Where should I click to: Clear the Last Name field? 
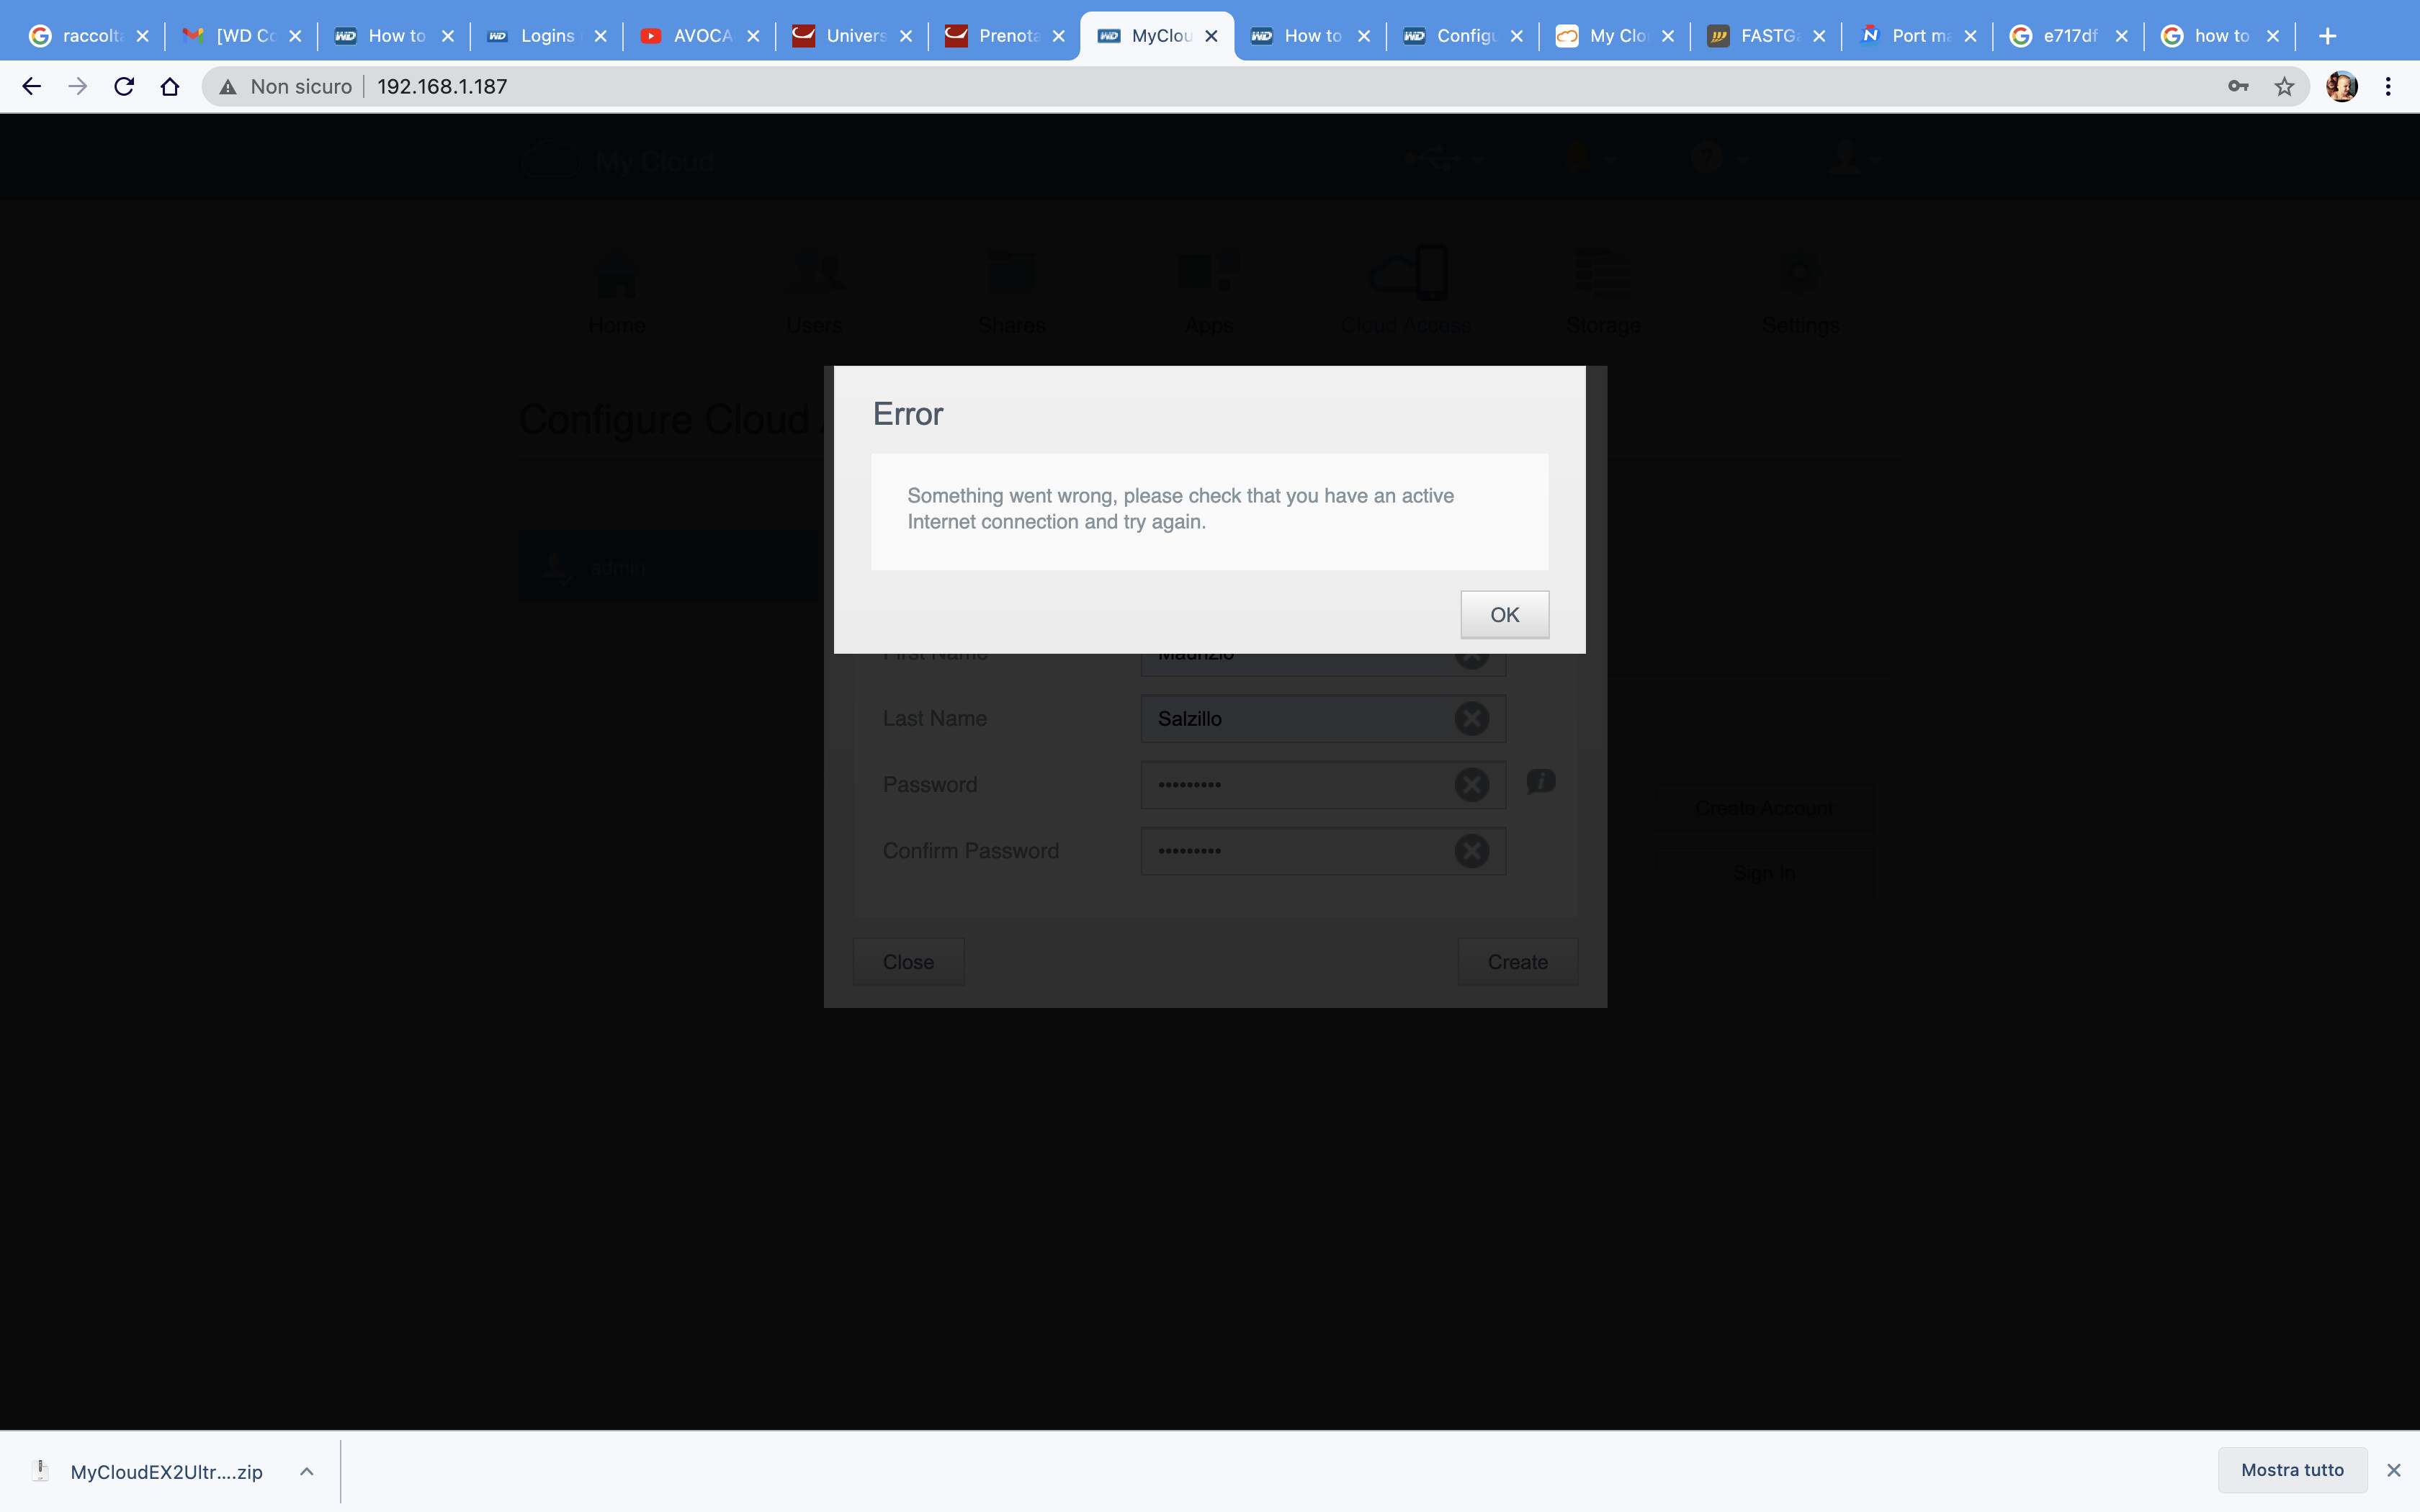click(1471, 718)
